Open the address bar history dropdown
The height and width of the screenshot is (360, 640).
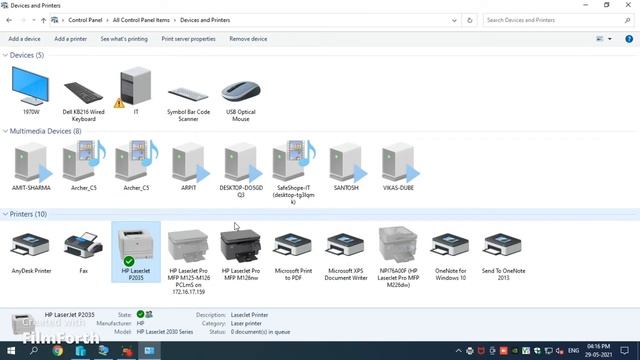click(454, 20)
